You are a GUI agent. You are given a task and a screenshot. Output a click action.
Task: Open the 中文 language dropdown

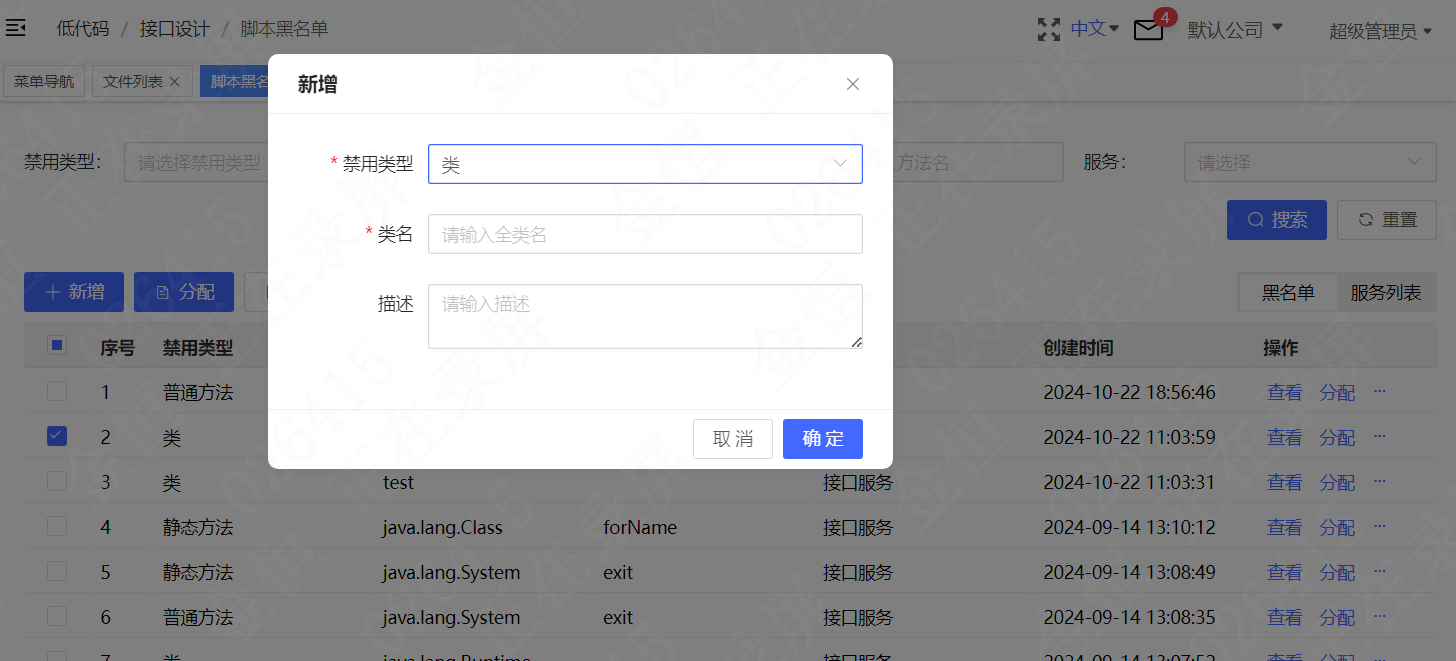(1095, 29)
